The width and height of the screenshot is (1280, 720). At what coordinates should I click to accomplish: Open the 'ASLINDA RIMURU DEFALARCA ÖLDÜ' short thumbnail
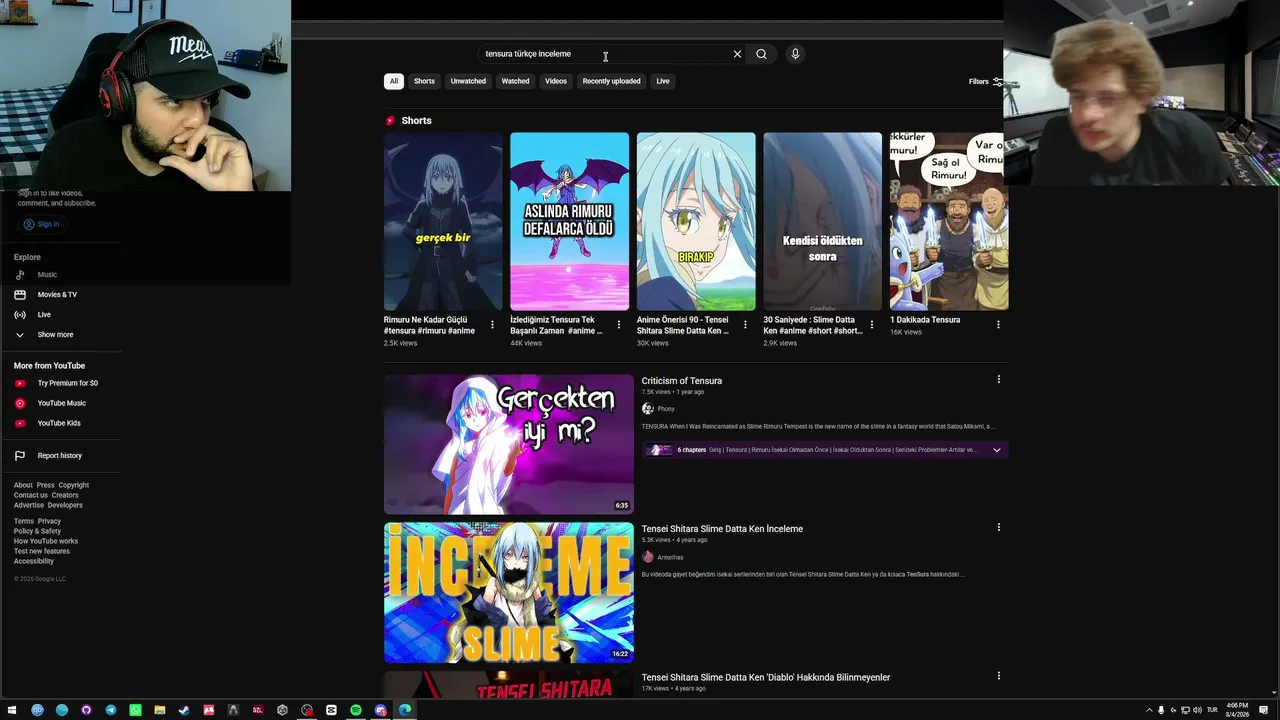(569, 221)
